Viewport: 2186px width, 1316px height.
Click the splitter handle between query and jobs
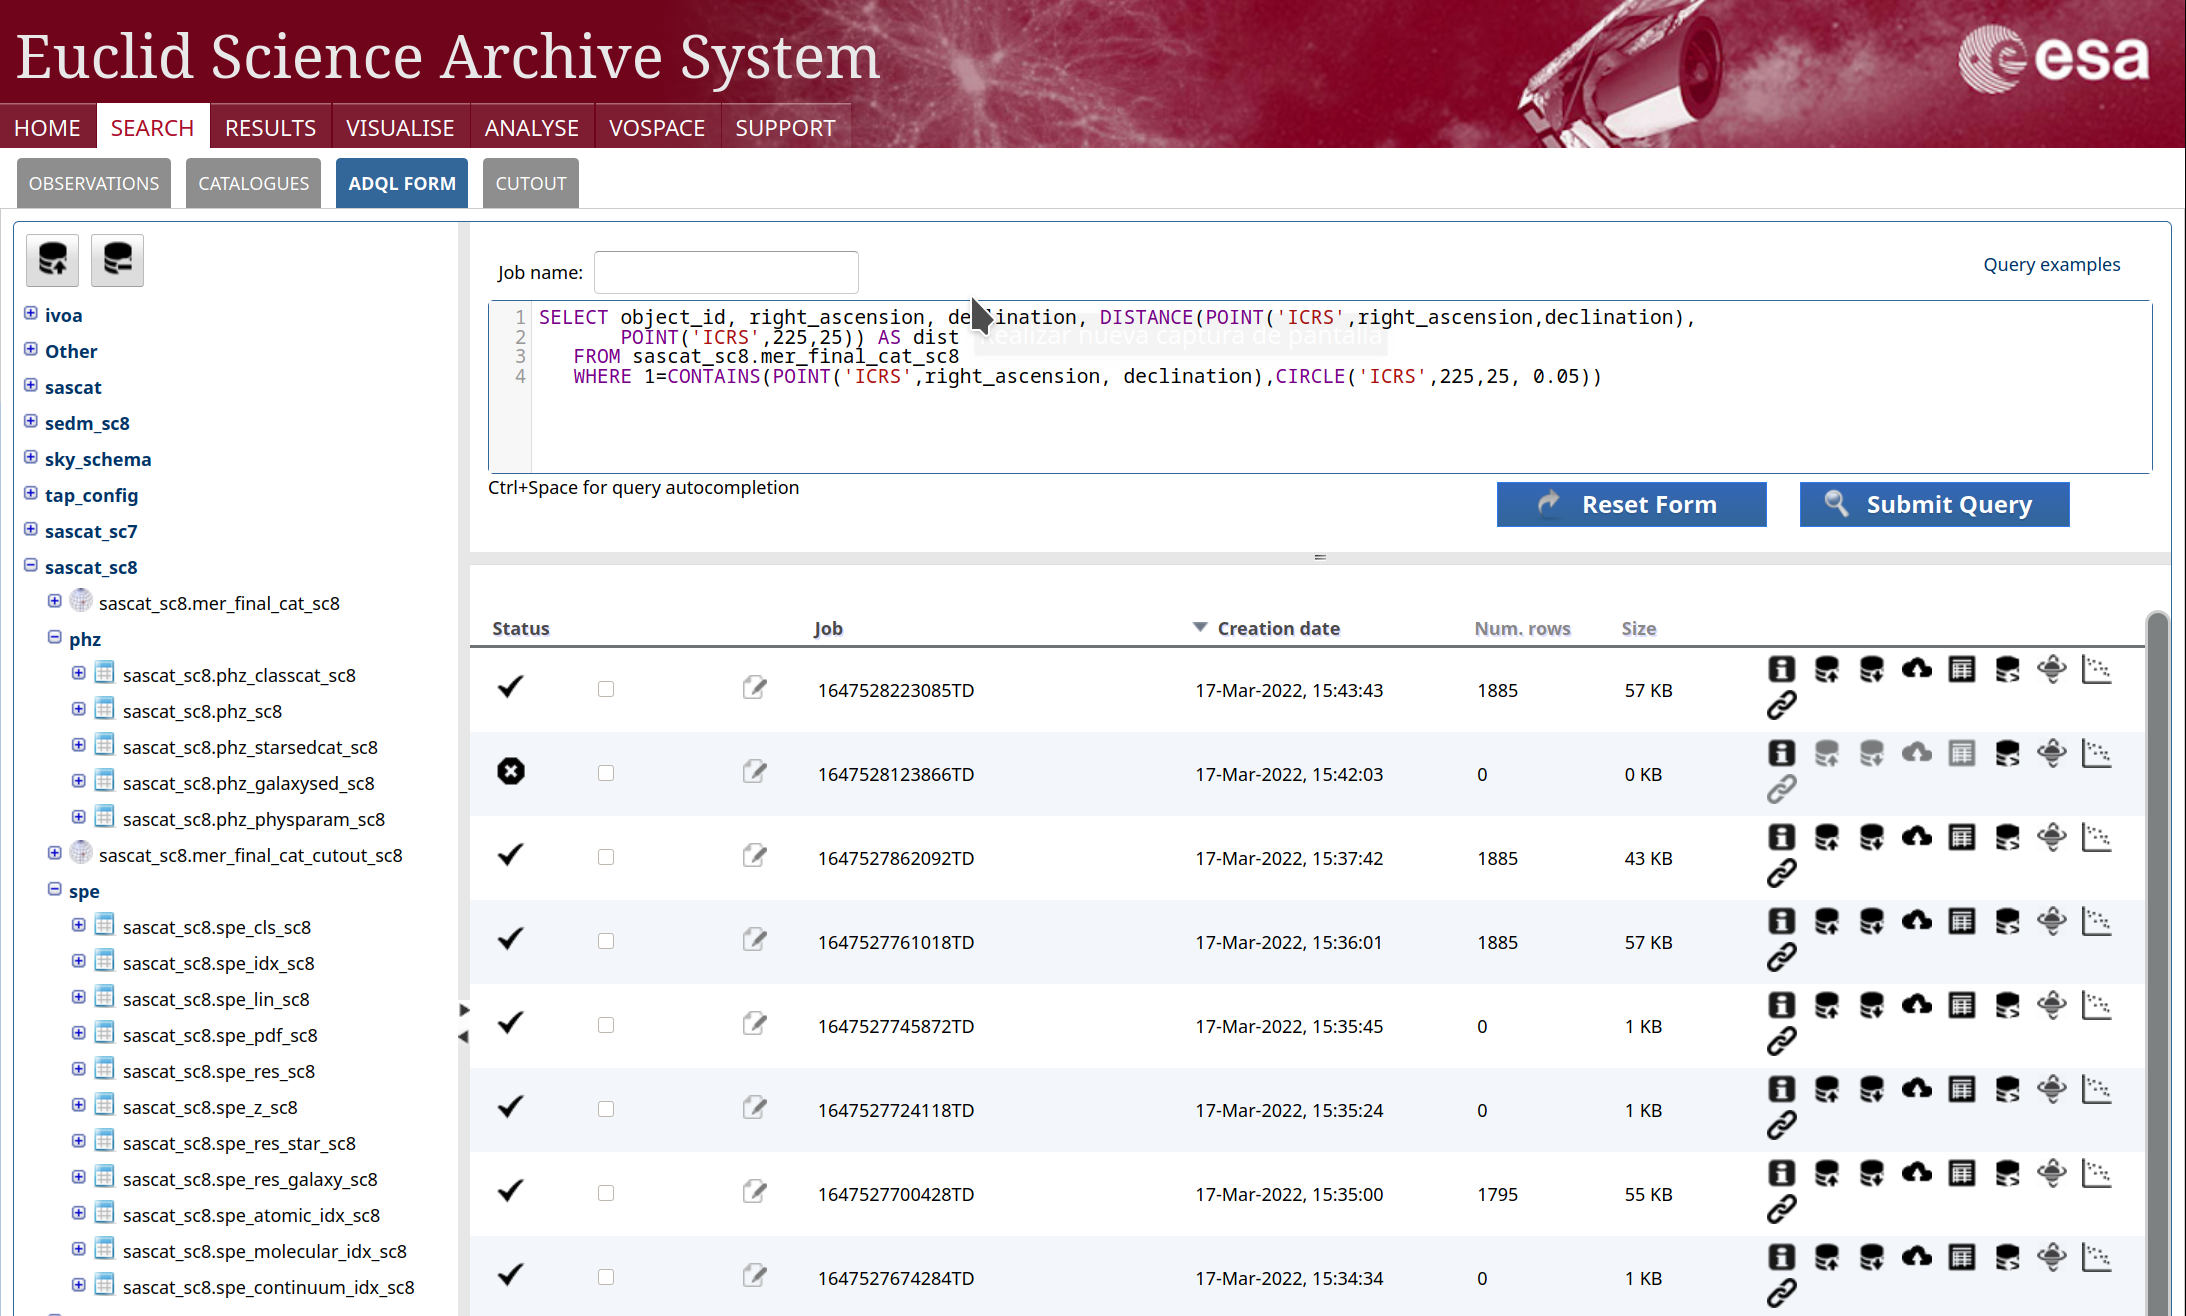coord(1320,557)
